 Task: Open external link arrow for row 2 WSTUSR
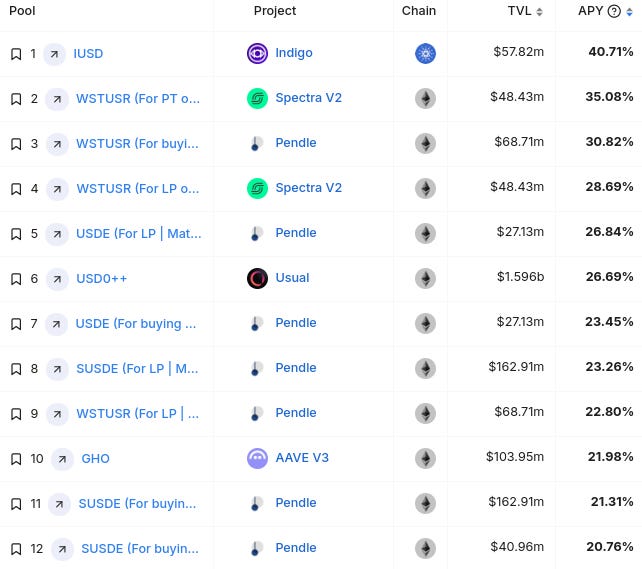click(57, 99)
